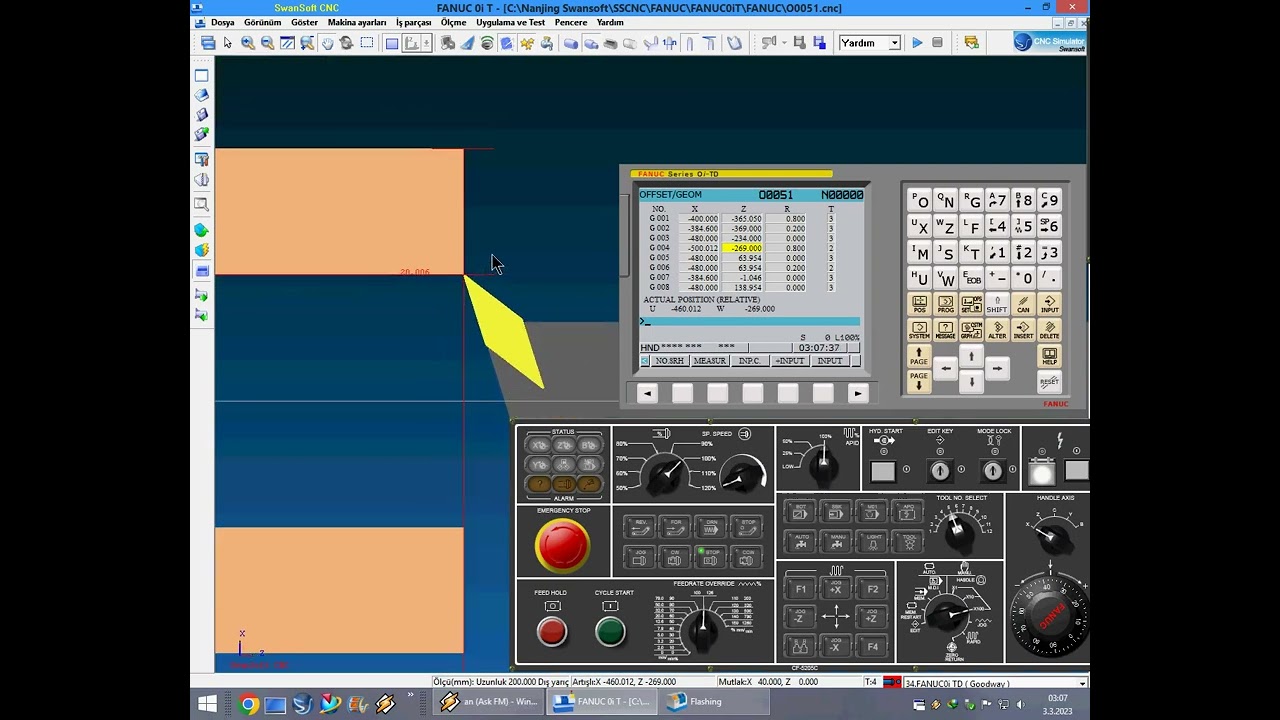Open the Dosya menu
The image size is (1280, 720).
[x=222, y=22]
